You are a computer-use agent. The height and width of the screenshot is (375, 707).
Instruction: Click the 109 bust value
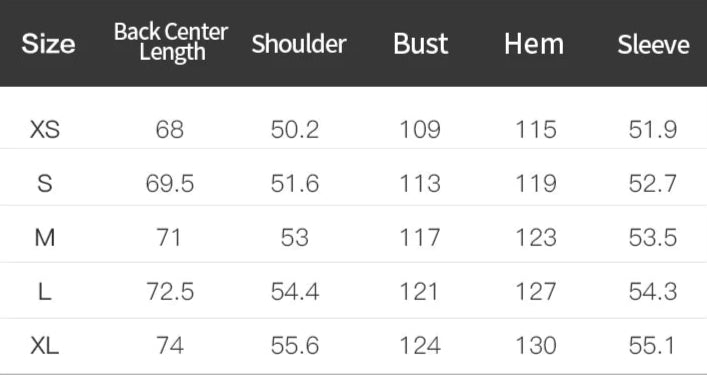[x=420, y=130]
